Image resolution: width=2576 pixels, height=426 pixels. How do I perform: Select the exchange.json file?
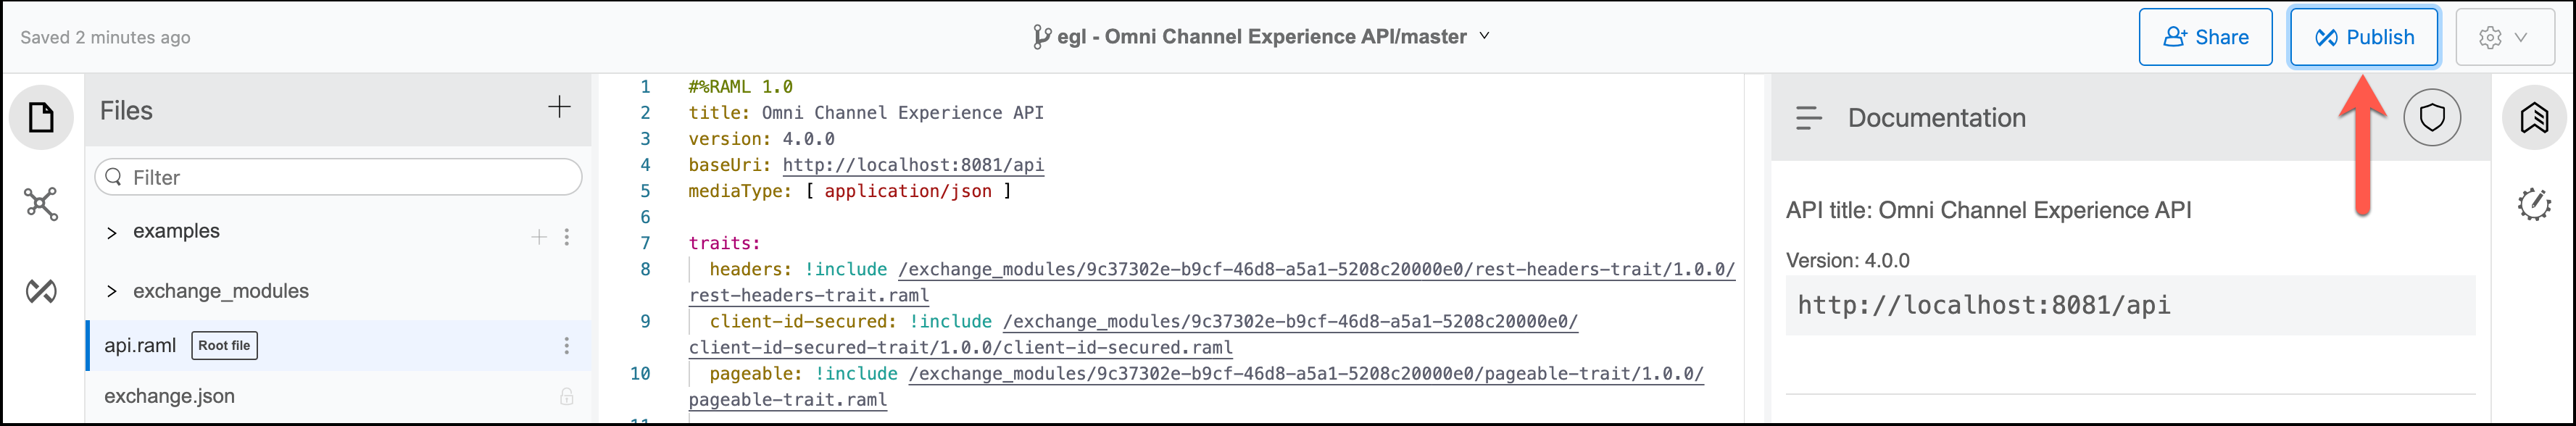[170, 396]
